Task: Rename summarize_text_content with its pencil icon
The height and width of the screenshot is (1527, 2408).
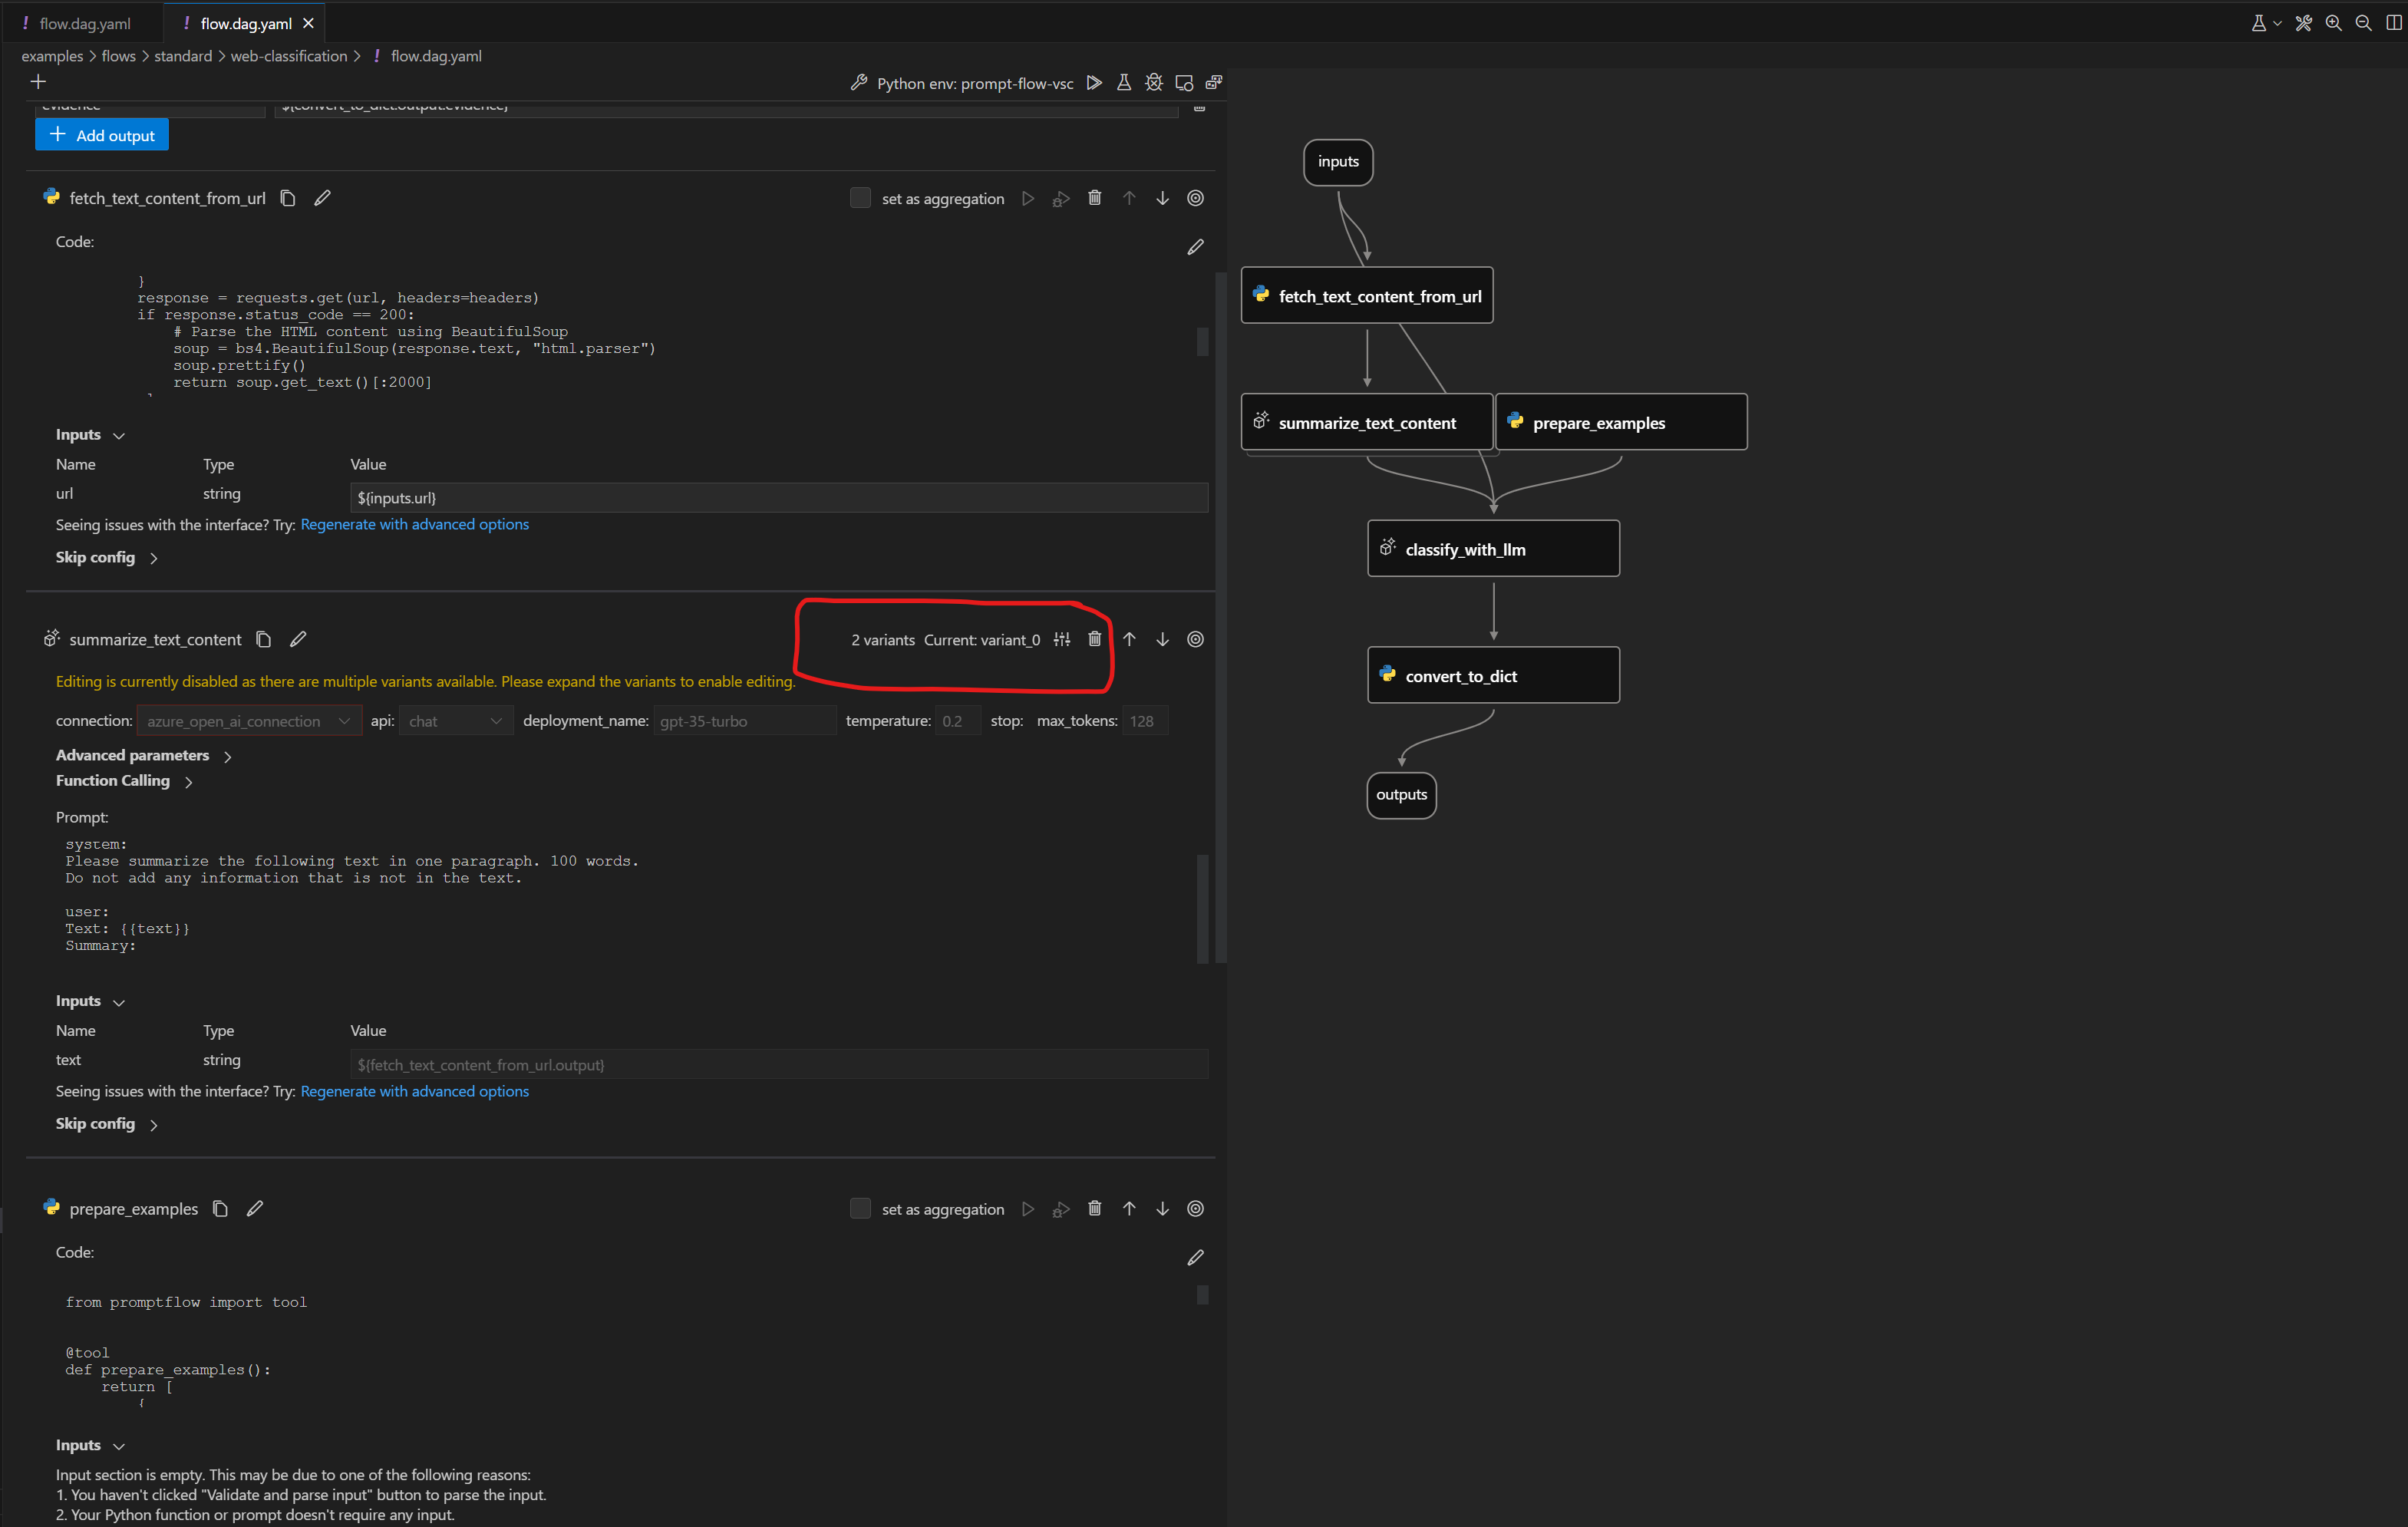Action: tap(298, 639)
